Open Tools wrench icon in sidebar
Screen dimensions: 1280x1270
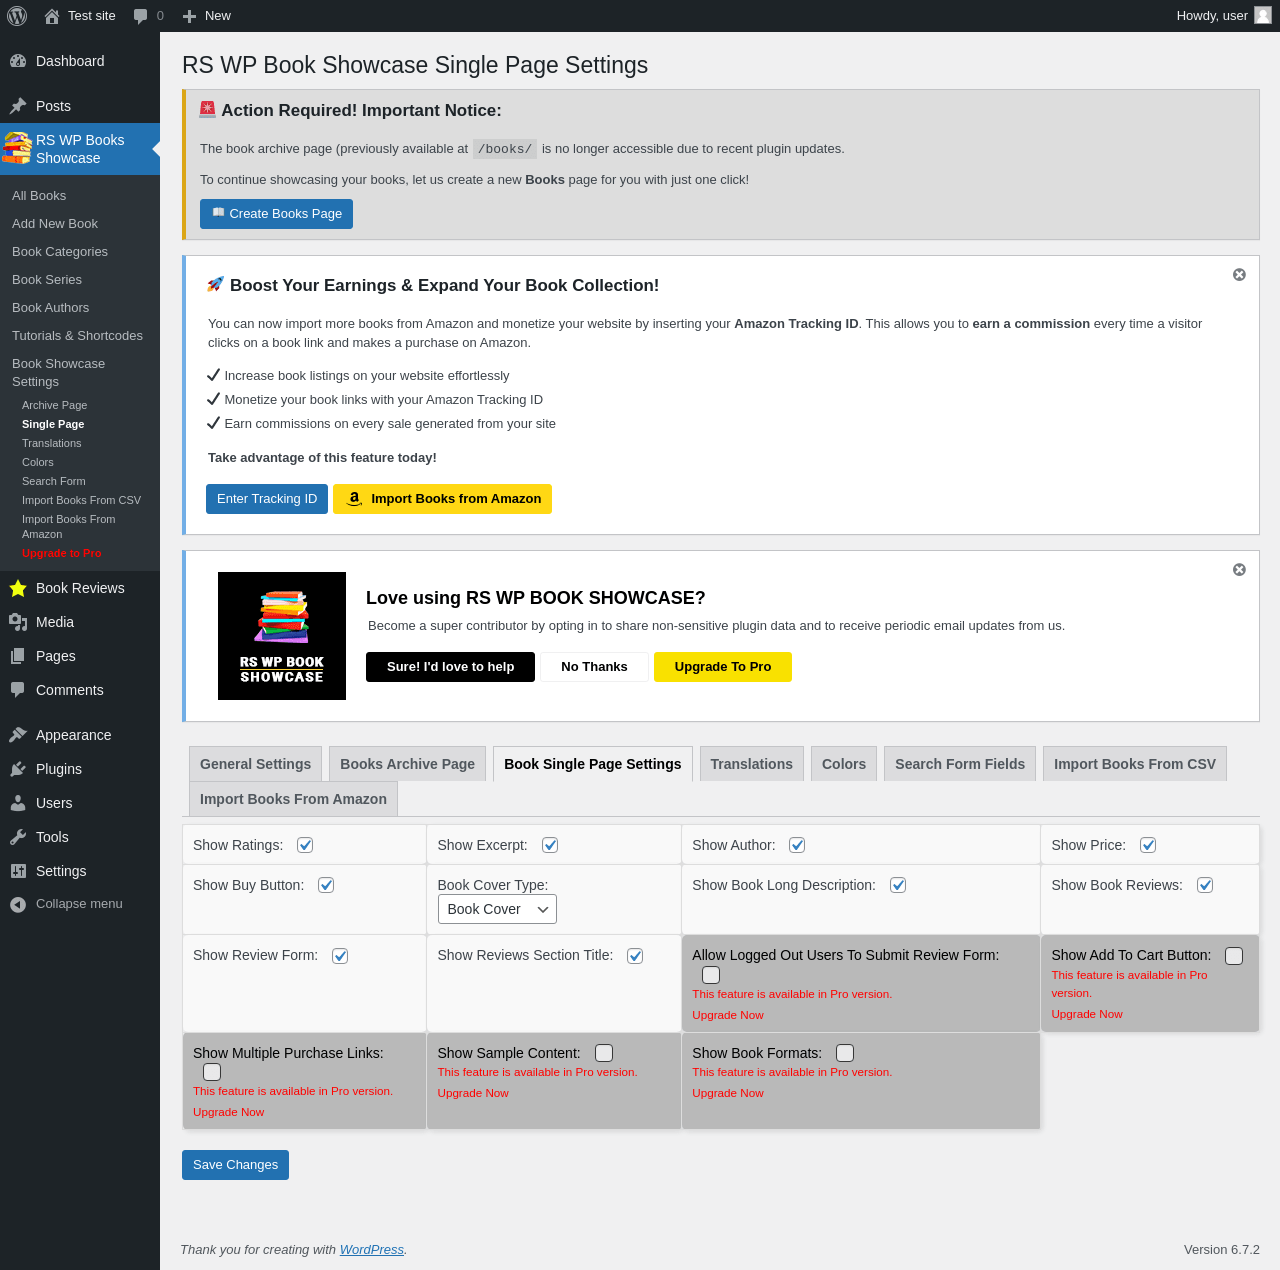tap(18, 837)
